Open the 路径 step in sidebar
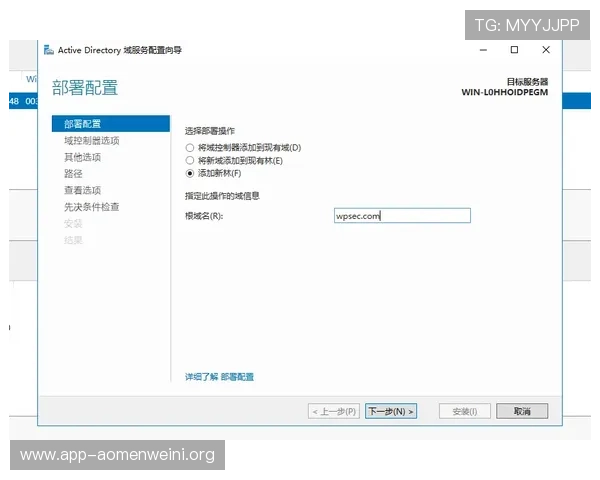The image size is (600, 480). 73,173
